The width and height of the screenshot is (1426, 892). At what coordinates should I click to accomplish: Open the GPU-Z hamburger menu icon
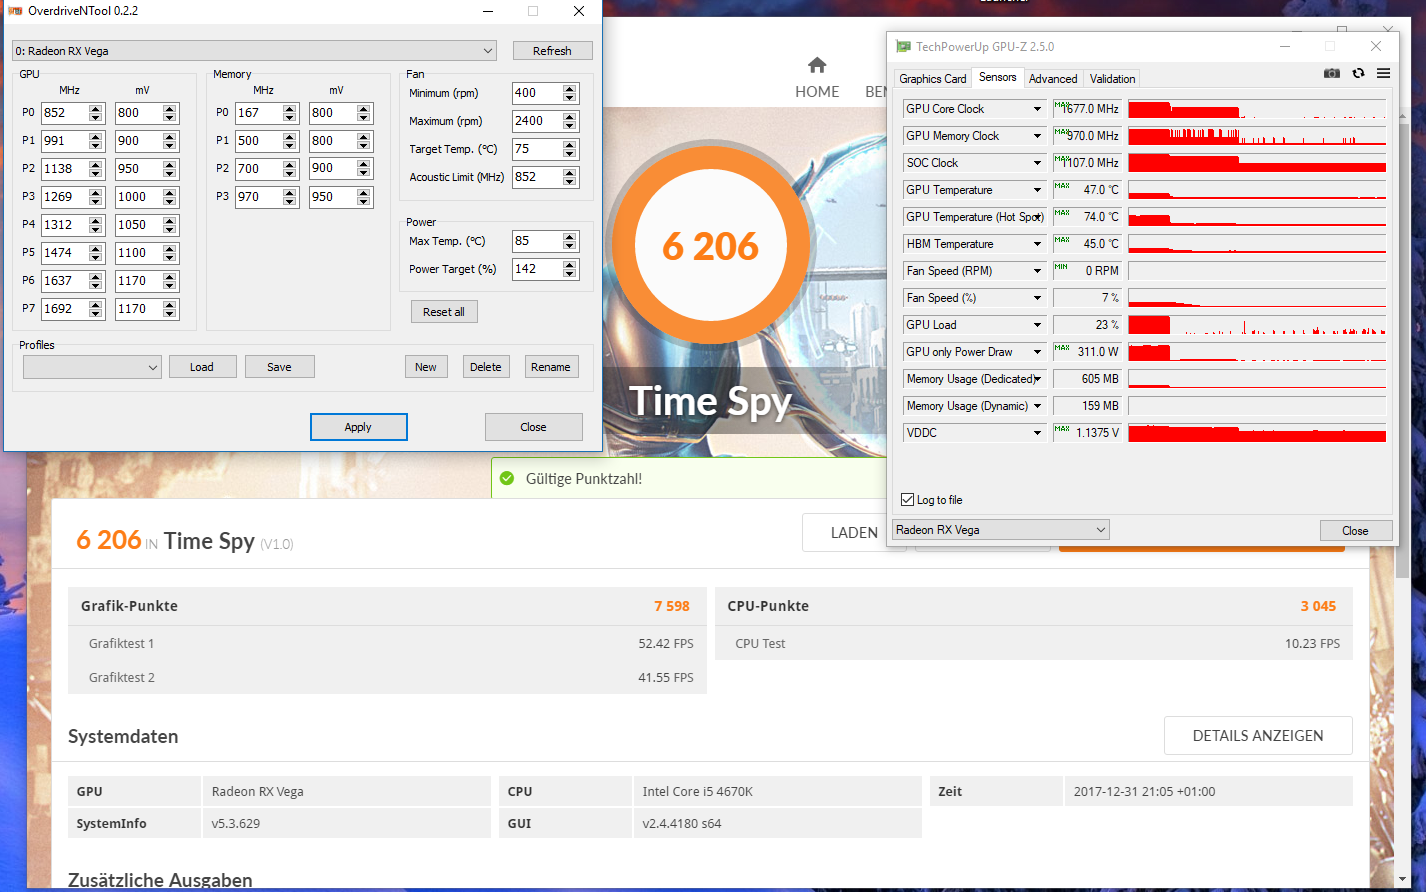tap(1383, 73)
